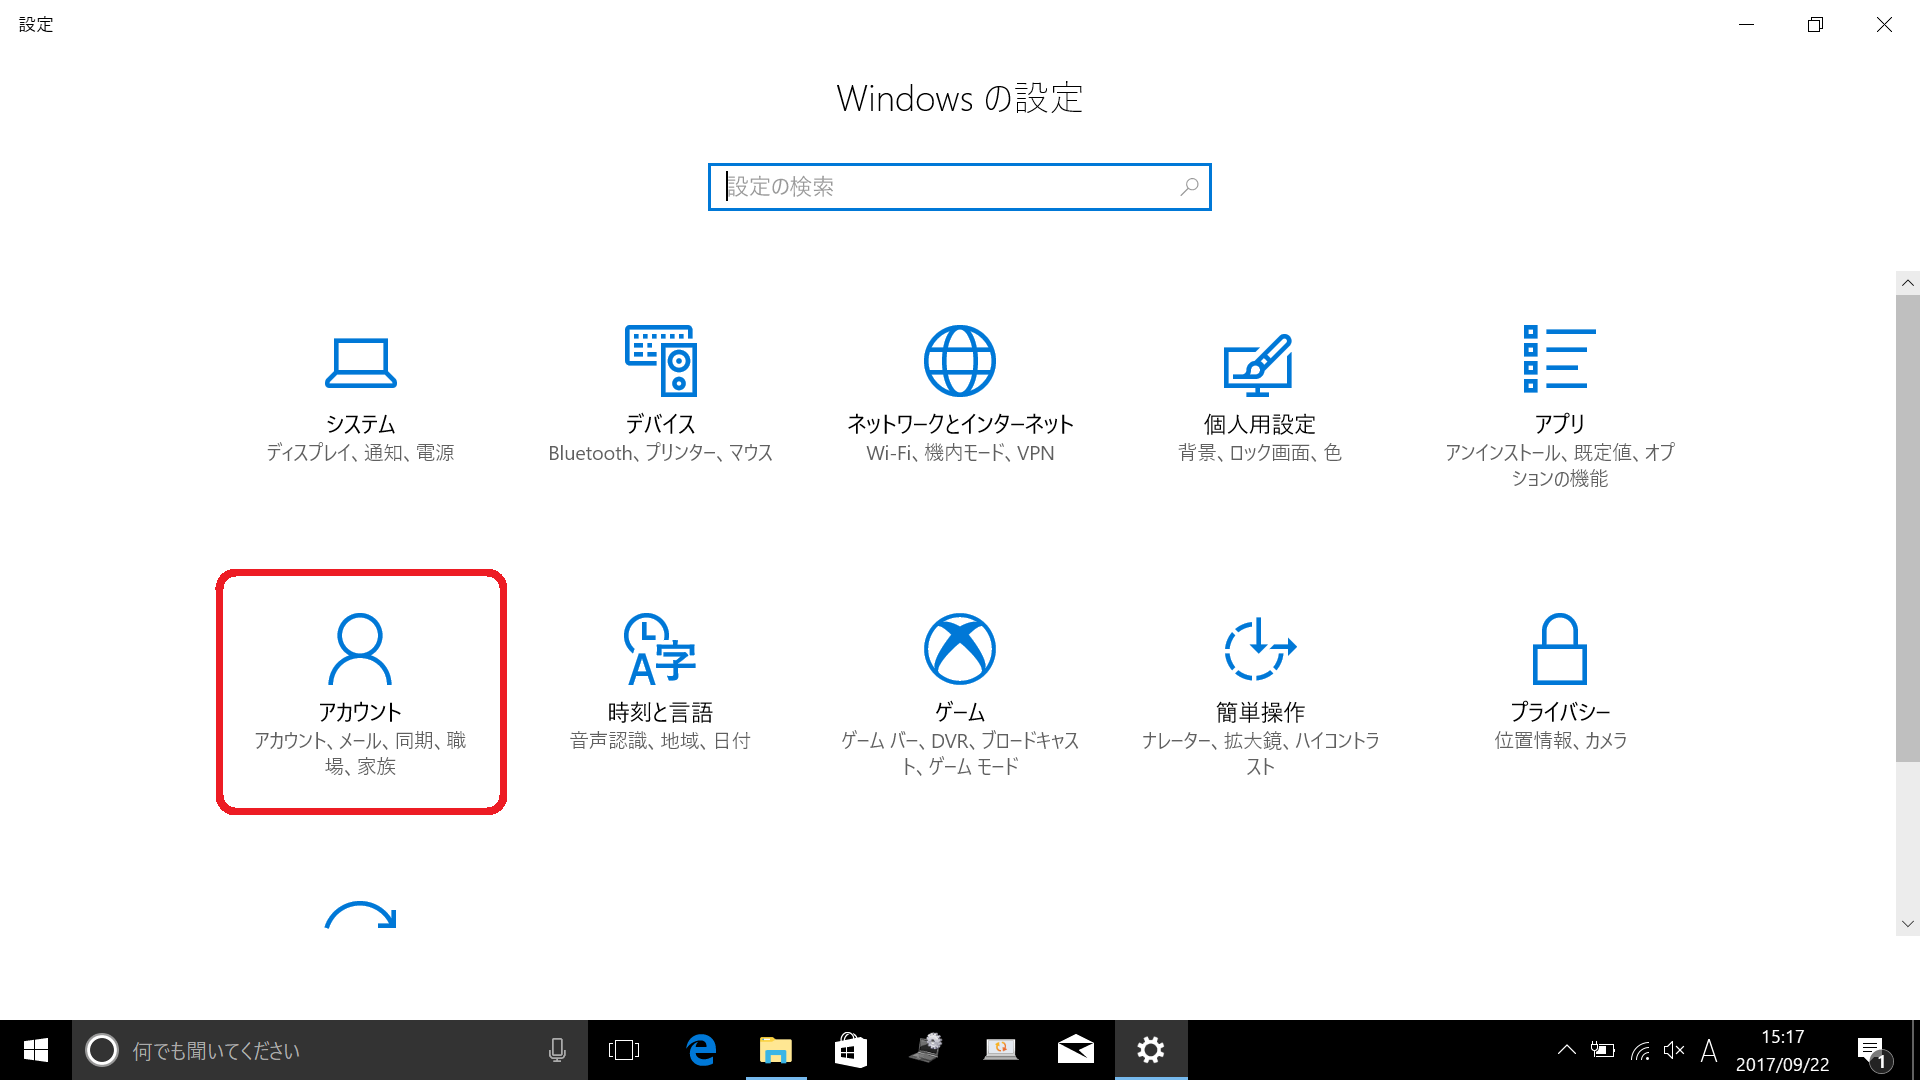Viewport: 1920px width, 1080px height.
Task: Click the scrollbar down arrow
Action: [1908, 924]
